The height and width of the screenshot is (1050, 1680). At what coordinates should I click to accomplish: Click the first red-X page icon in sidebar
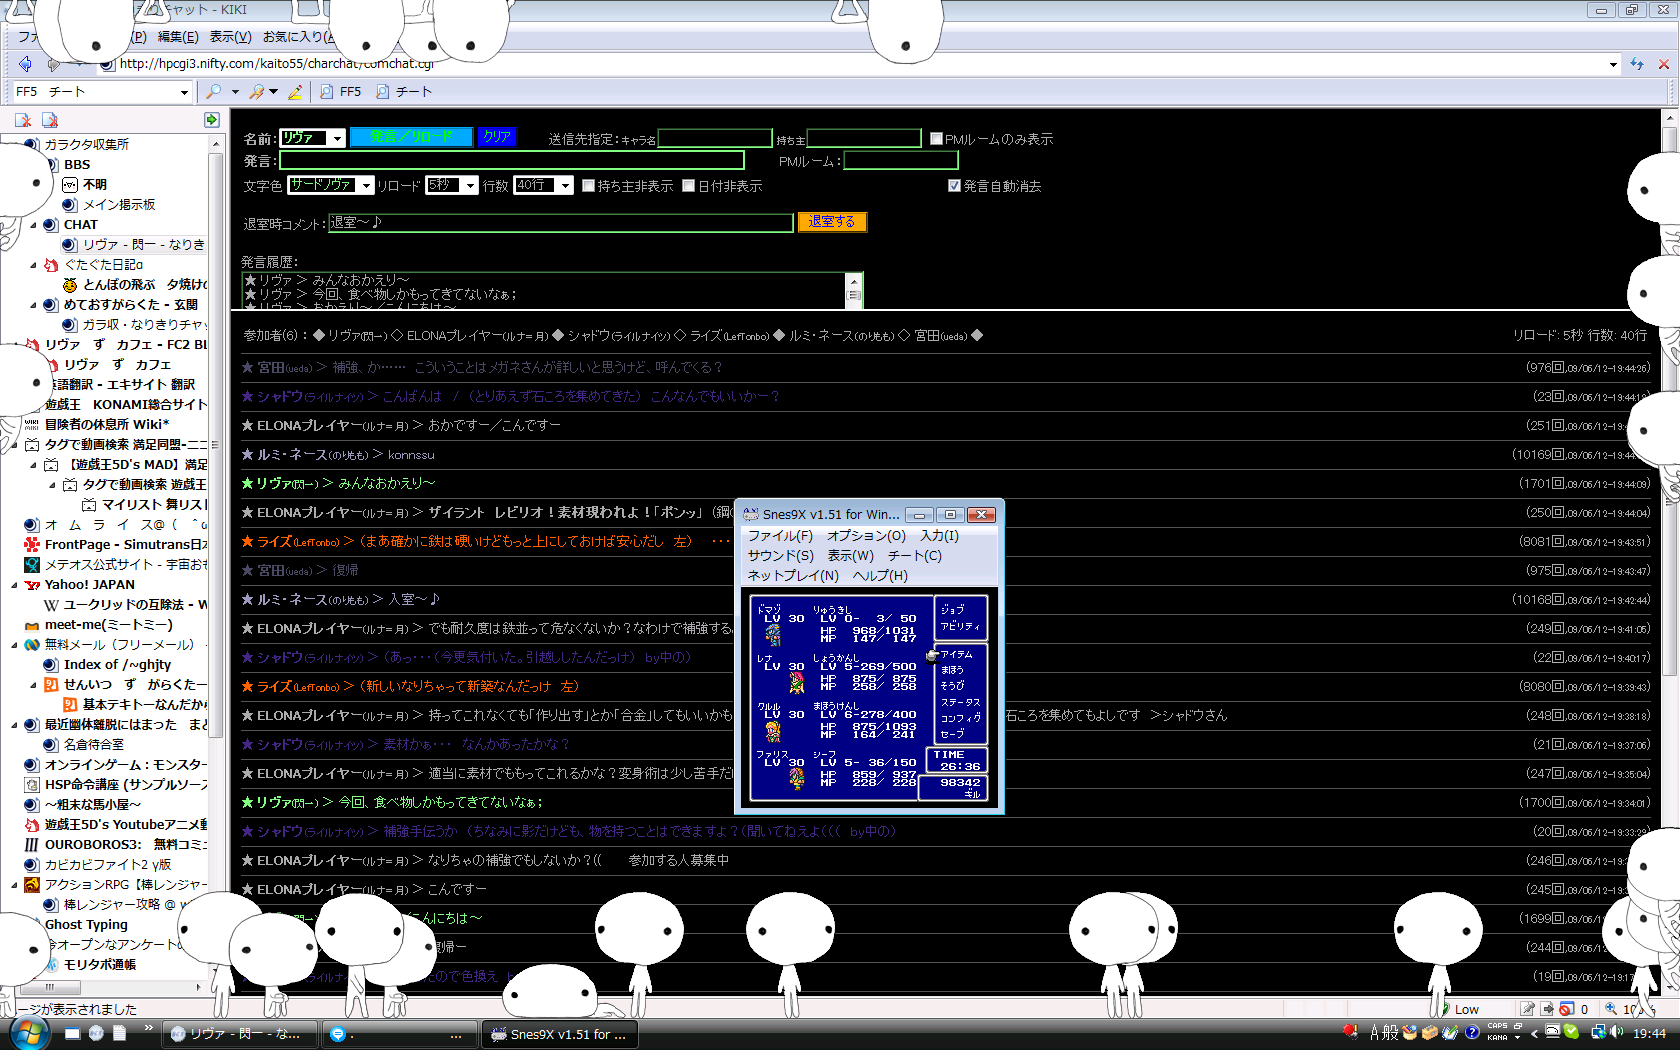23,120
